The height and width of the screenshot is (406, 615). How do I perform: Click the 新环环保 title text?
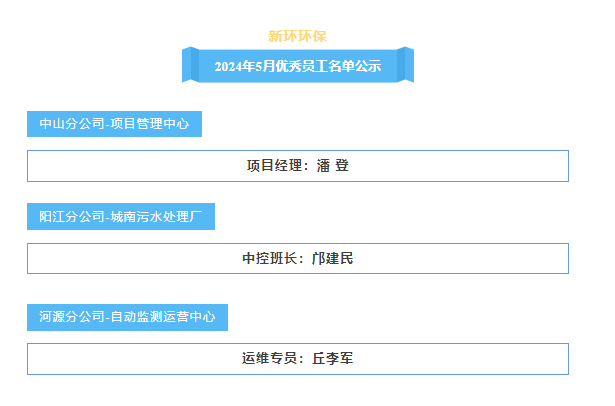[x=297, y=36]
